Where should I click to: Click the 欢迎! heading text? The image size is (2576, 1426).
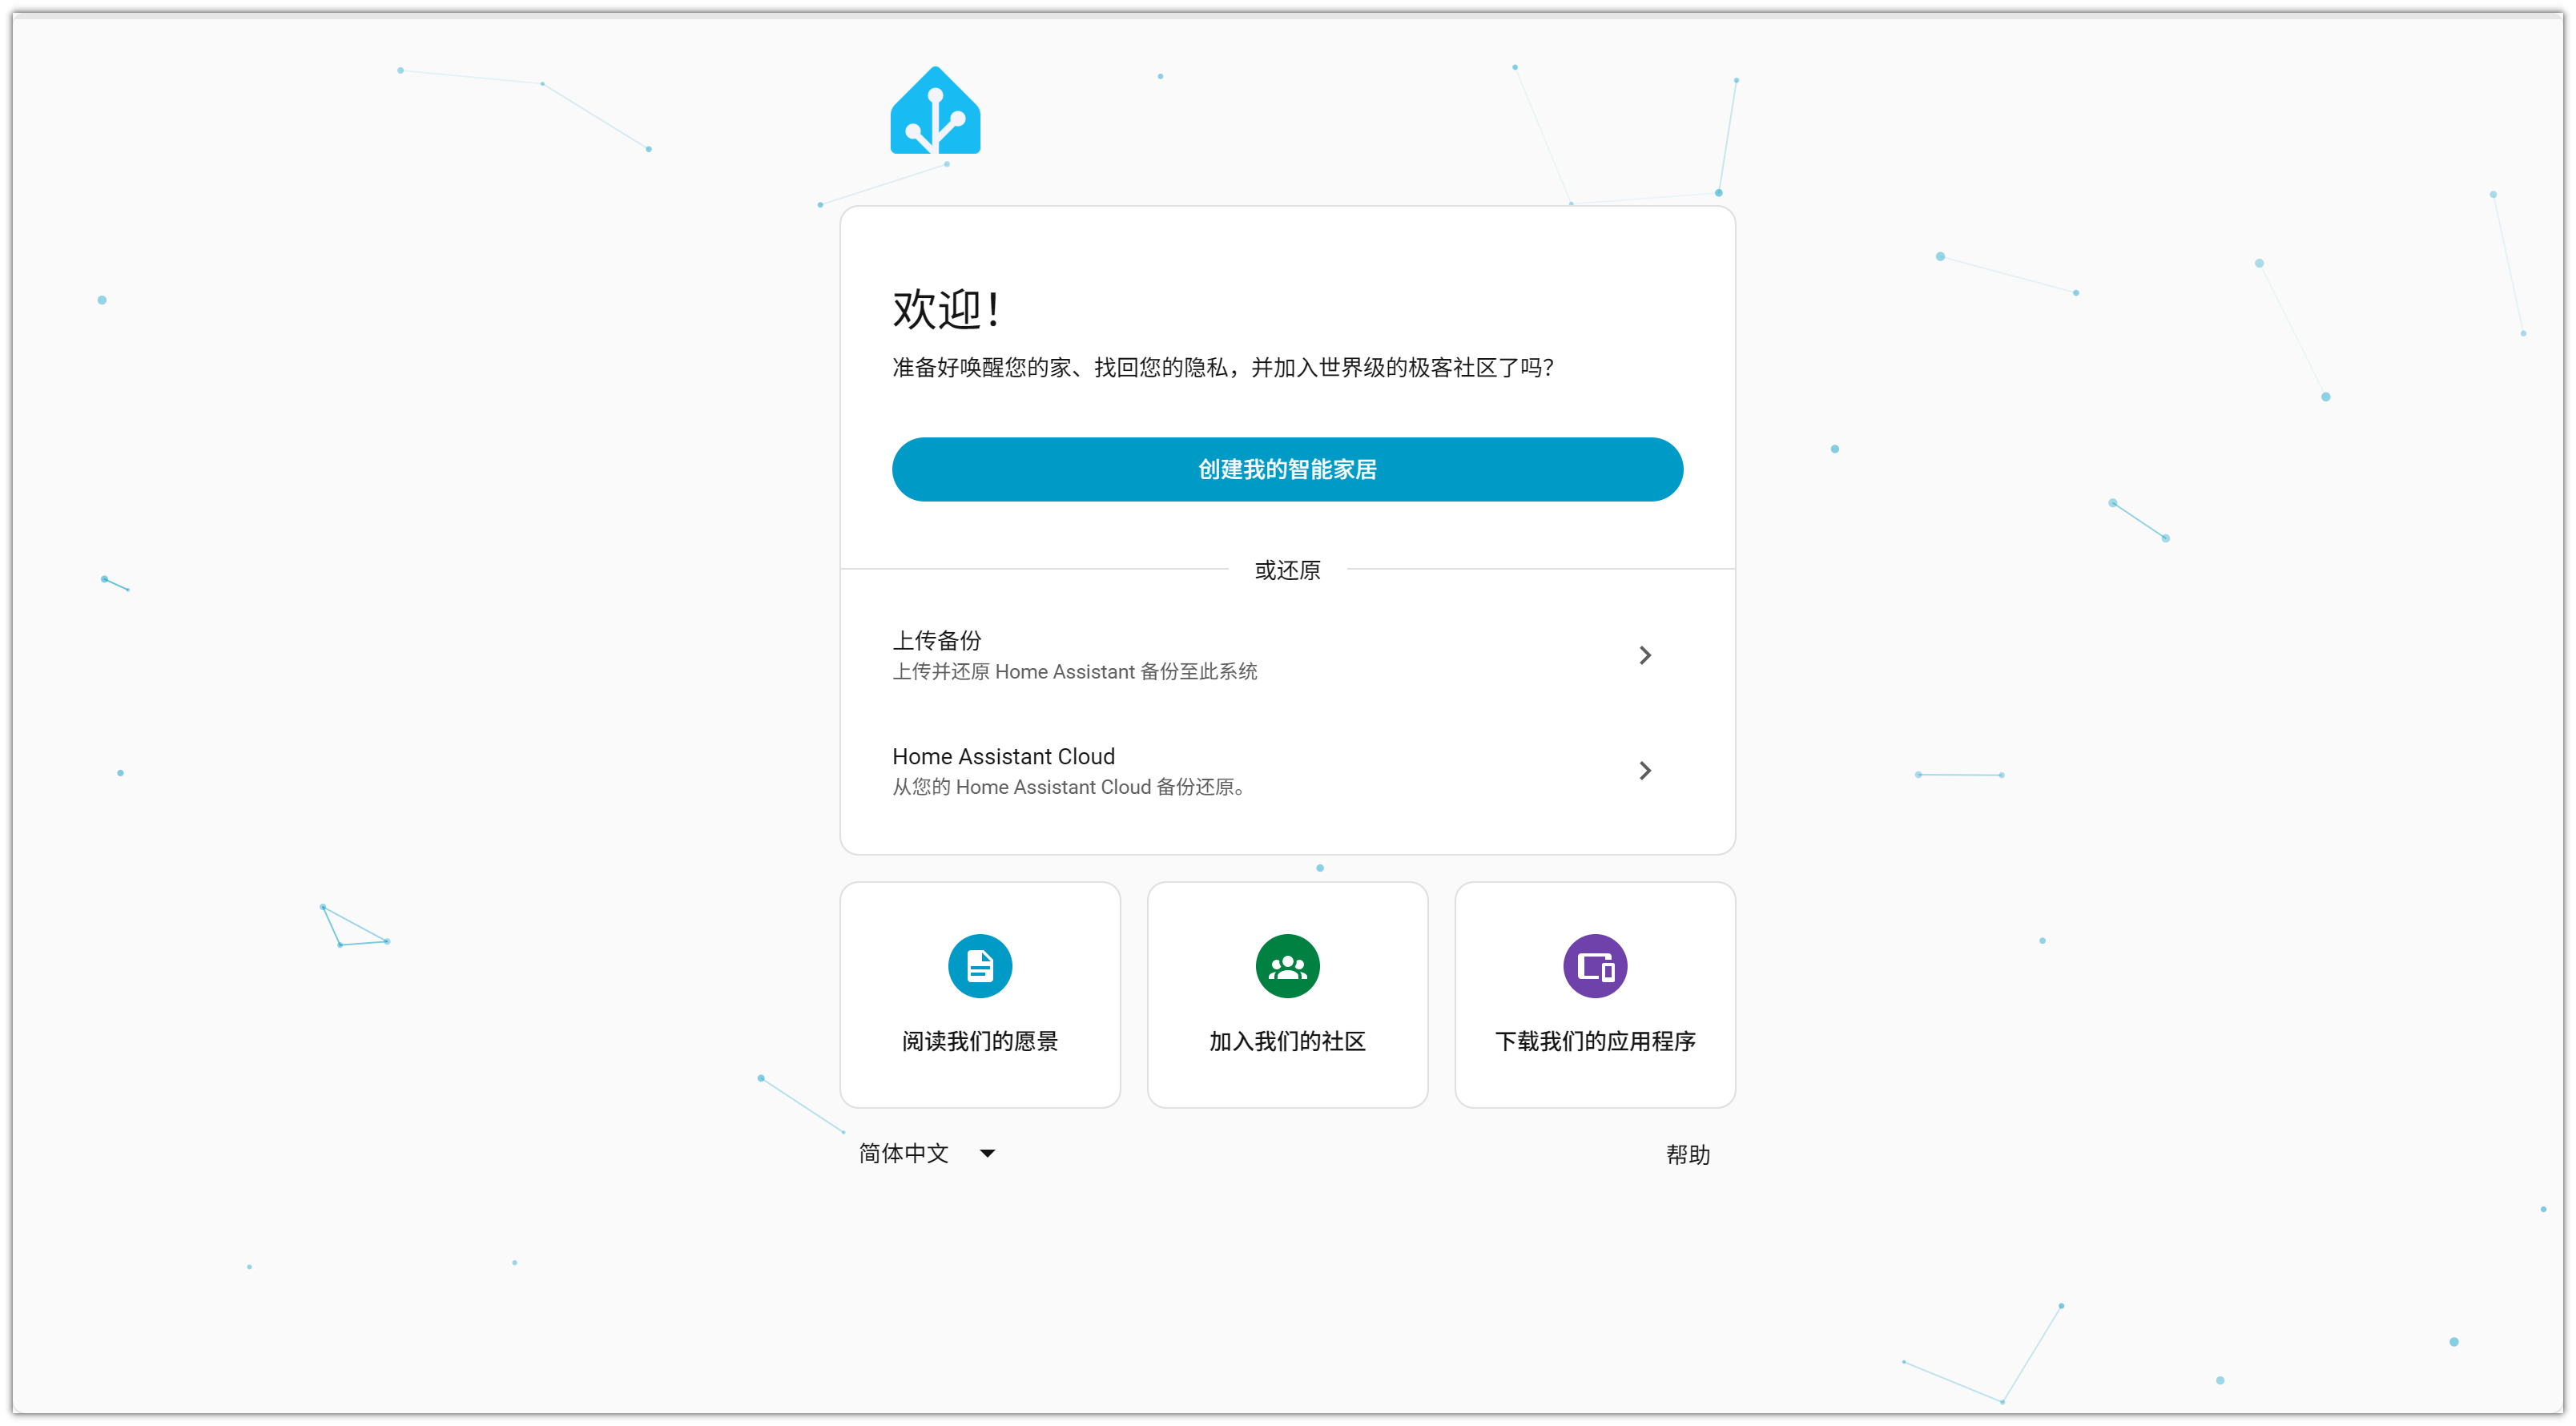click(x=945, y=309)
